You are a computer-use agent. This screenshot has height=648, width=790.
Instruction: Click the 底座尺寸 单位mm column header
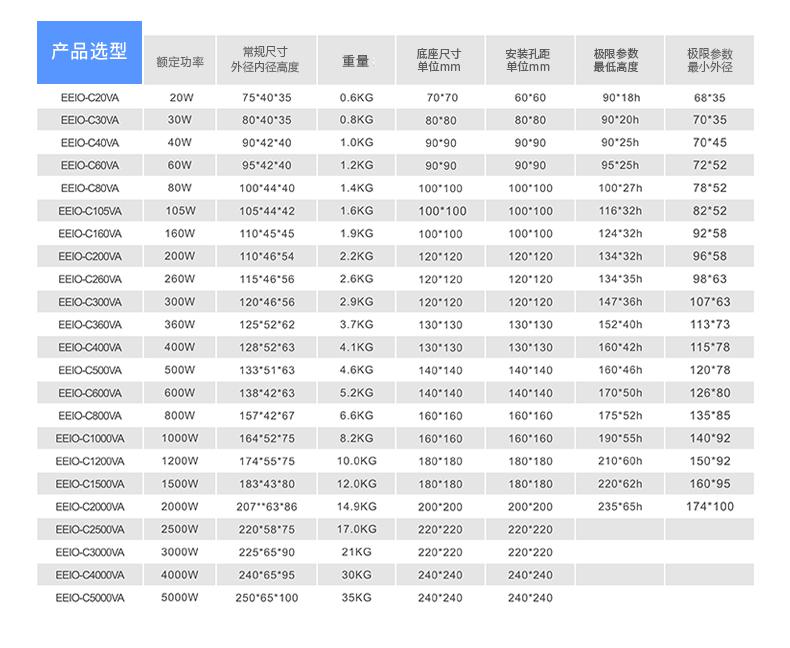point(440,60)
